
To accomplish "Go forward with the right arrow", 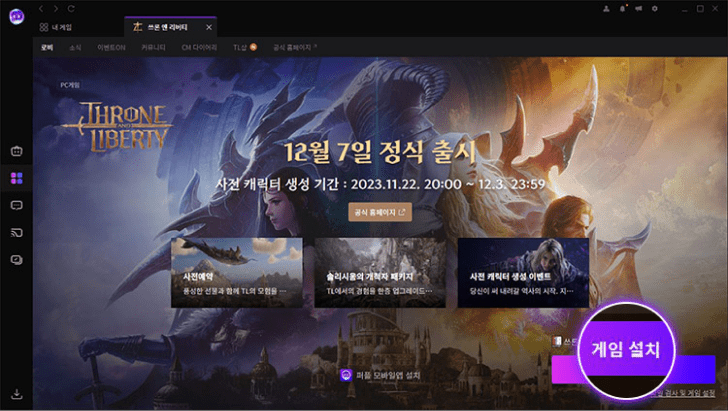I will pos(56,8).
